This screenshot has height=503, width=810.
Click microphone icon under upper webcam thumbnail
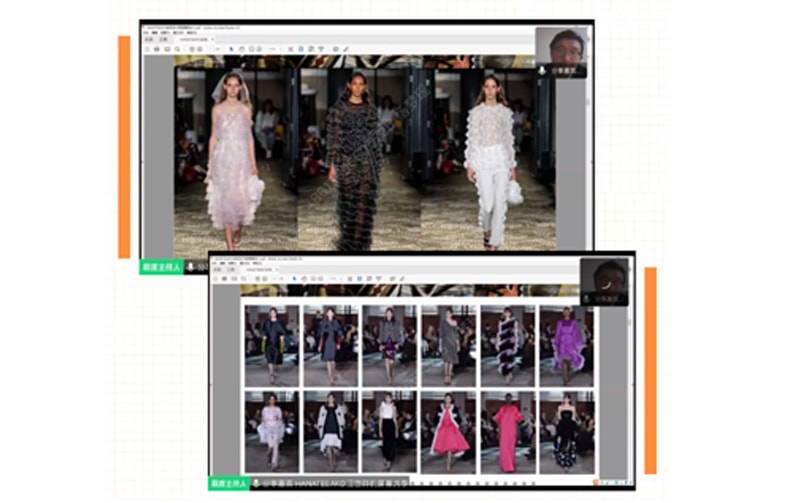[542, 70]
